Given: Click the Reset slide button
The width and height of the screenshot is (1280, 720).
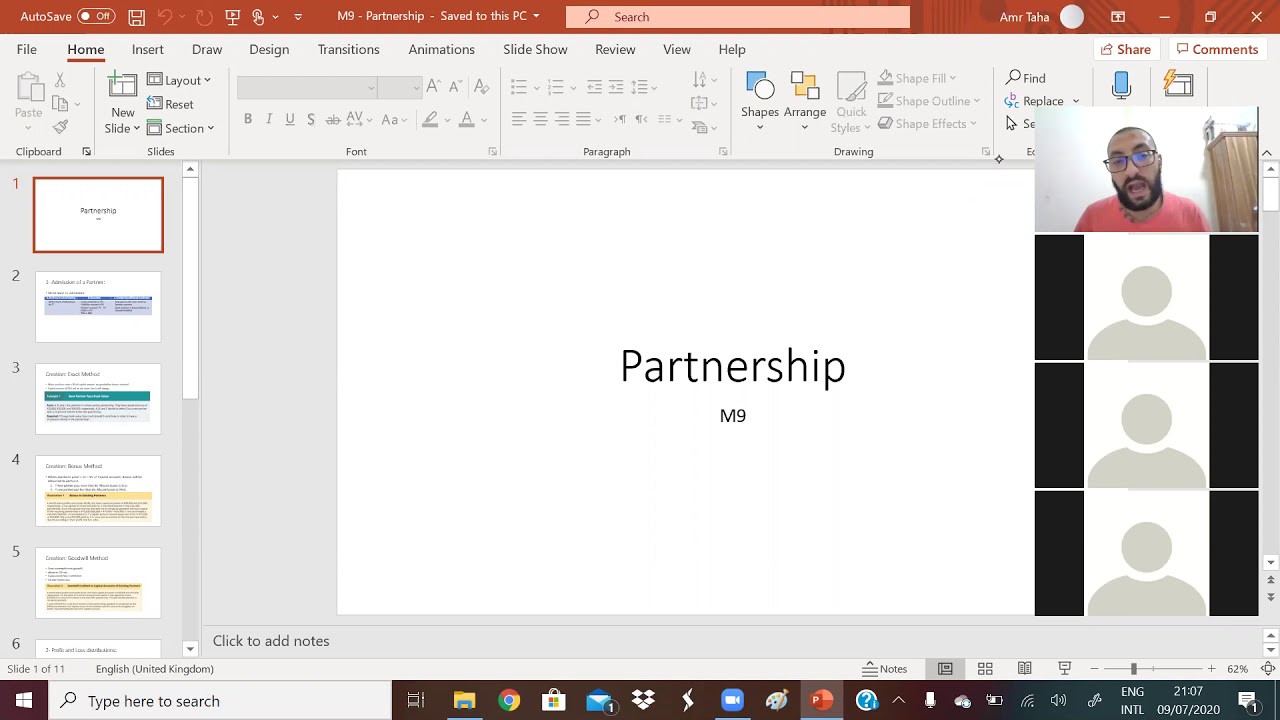Looking at the screenshot, I should coord(170,104).
